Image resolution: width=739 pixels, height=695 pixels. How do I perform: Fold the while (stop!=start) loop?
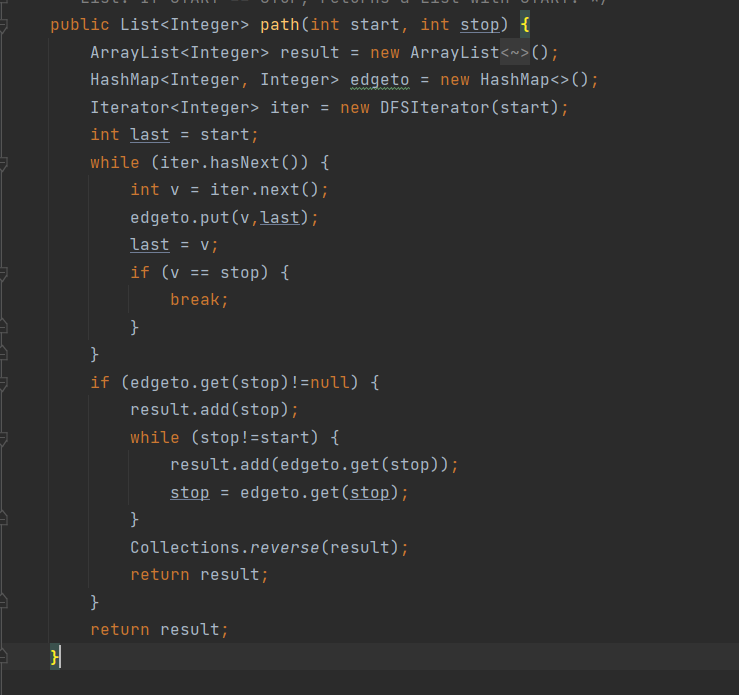pos(4,437)
